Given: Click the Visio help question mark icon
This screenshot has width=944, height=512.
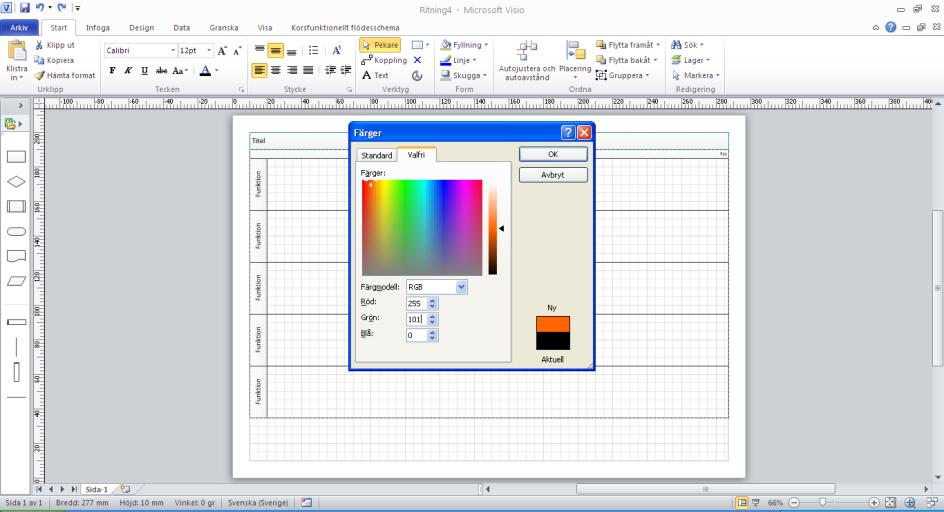Looking at the screenshot, I should coord(890,27).
